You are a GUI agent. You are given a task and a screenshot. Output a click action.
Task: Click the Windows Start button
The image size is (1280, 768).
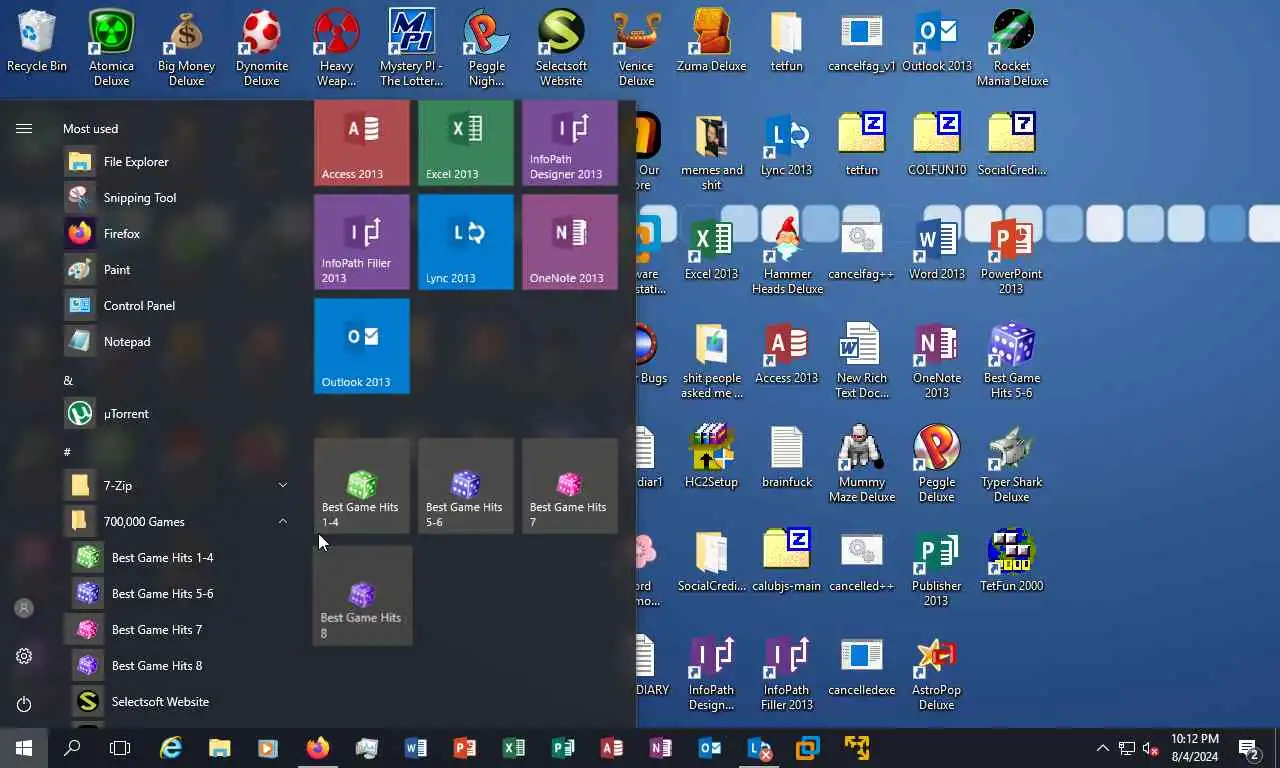[24, 748]
